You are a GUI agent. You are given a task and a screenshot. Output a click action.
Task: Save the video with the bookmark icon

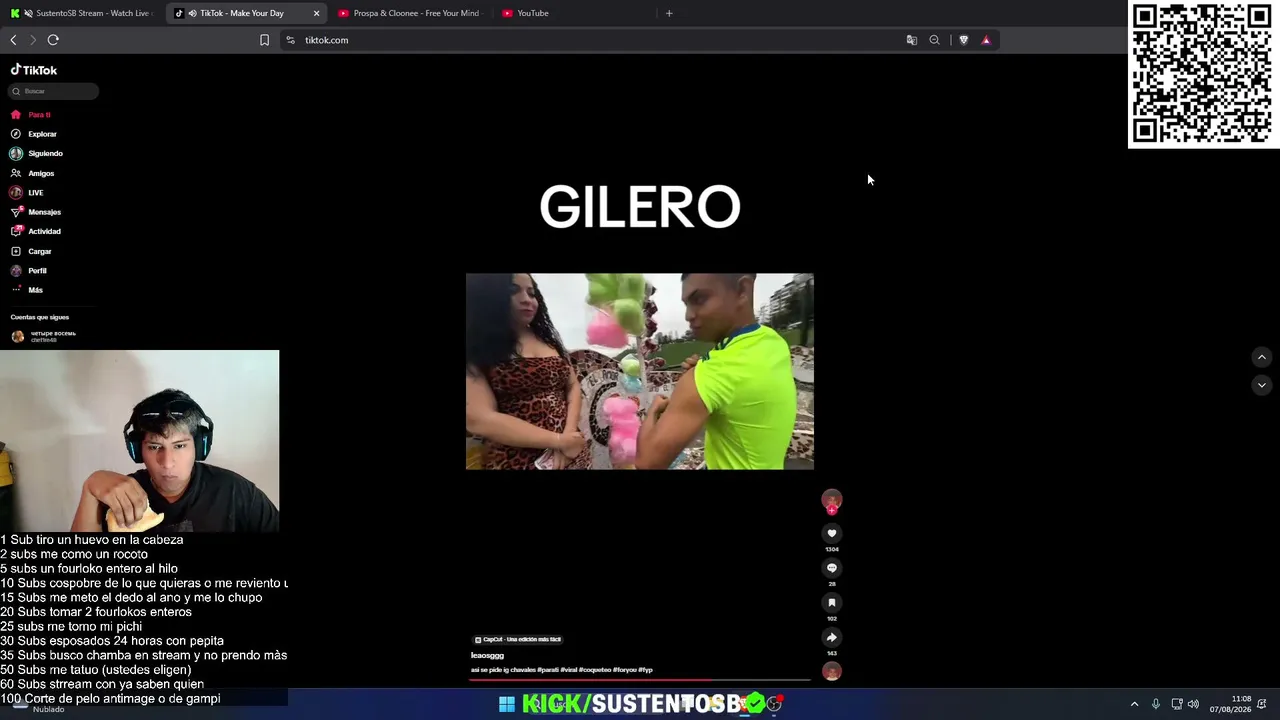(x=832, y=603)
